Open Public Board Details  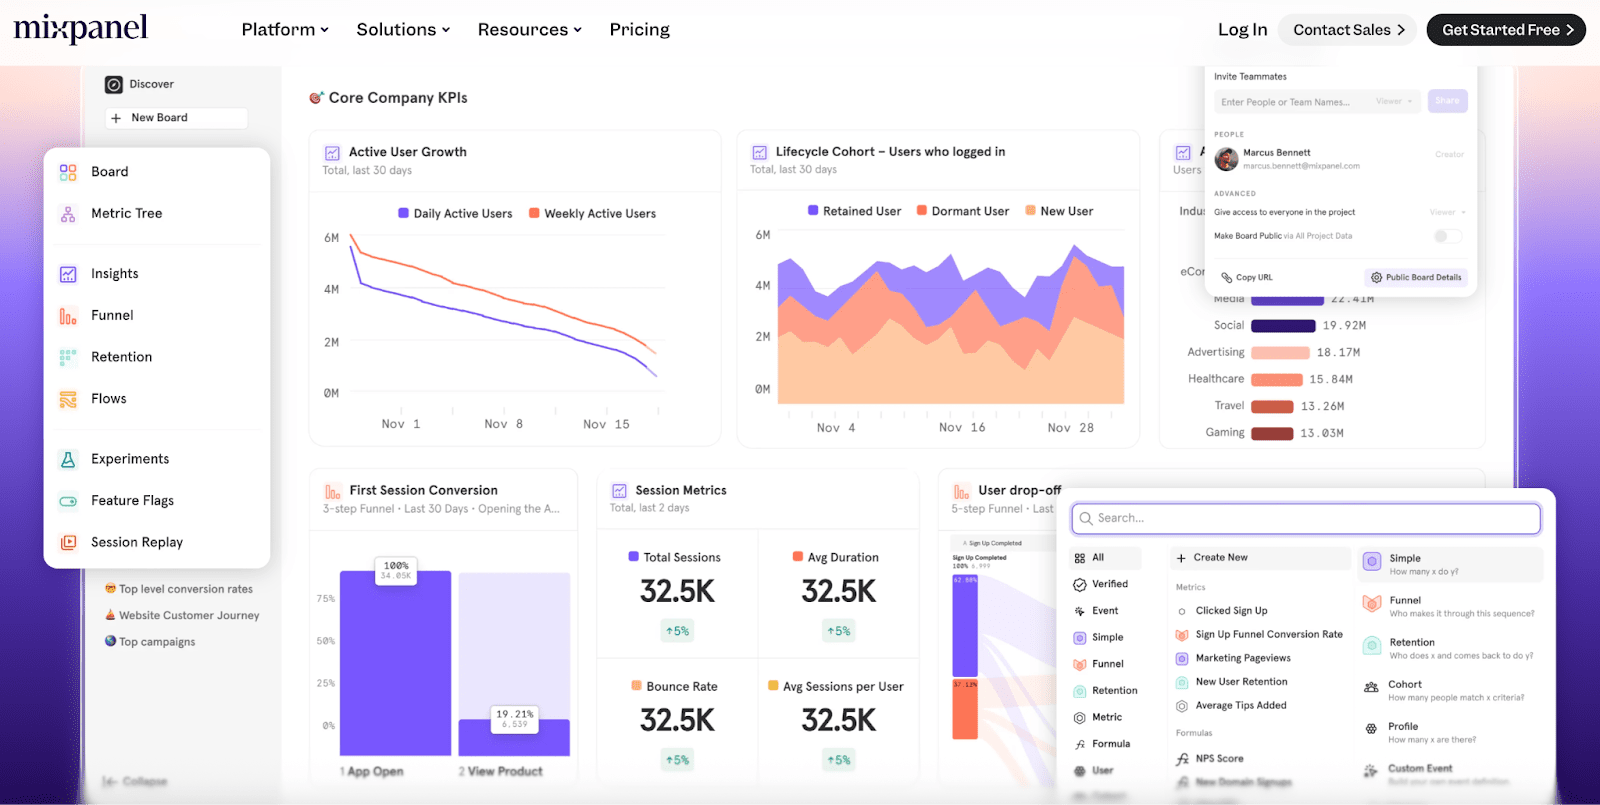(1416, 278)
